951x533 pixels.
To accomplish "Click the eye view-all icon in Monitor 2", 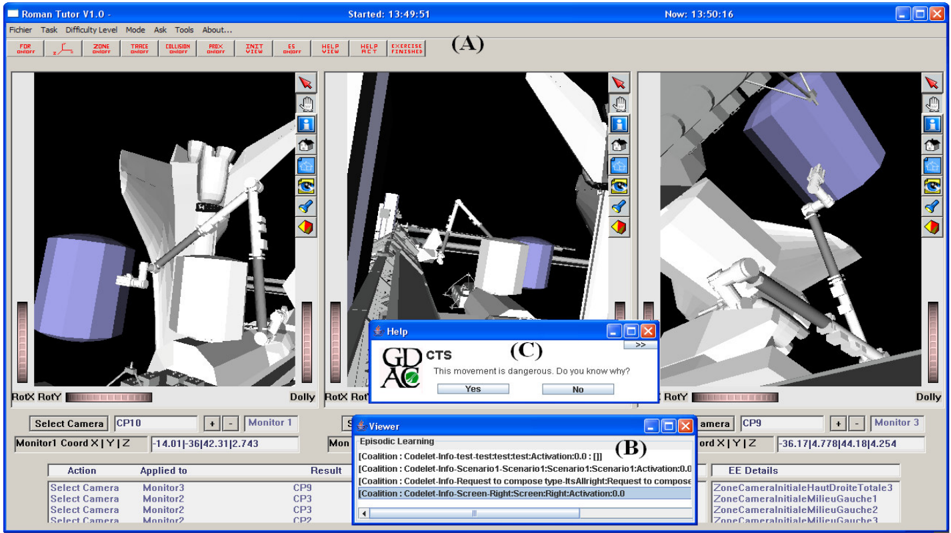I will pyautogui.click(x=619, y=186).
